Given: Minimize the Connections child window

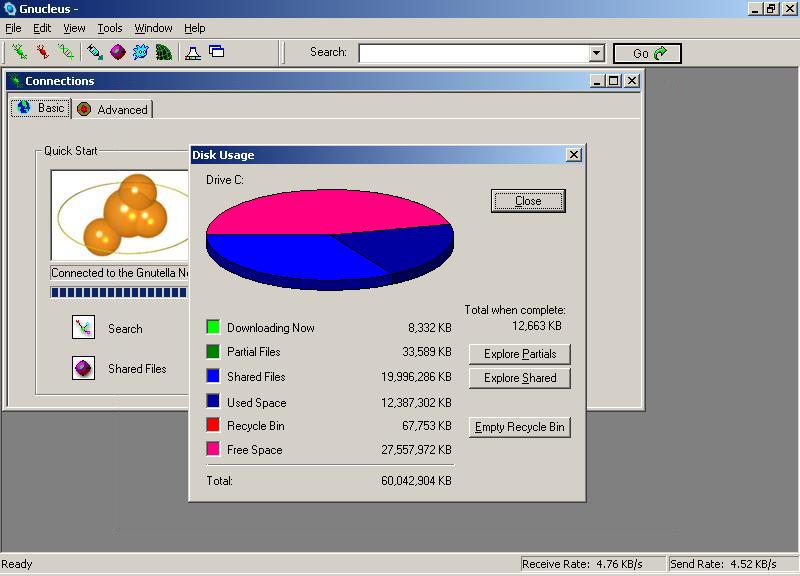Looking at the screenshot, I should (597, 81).
